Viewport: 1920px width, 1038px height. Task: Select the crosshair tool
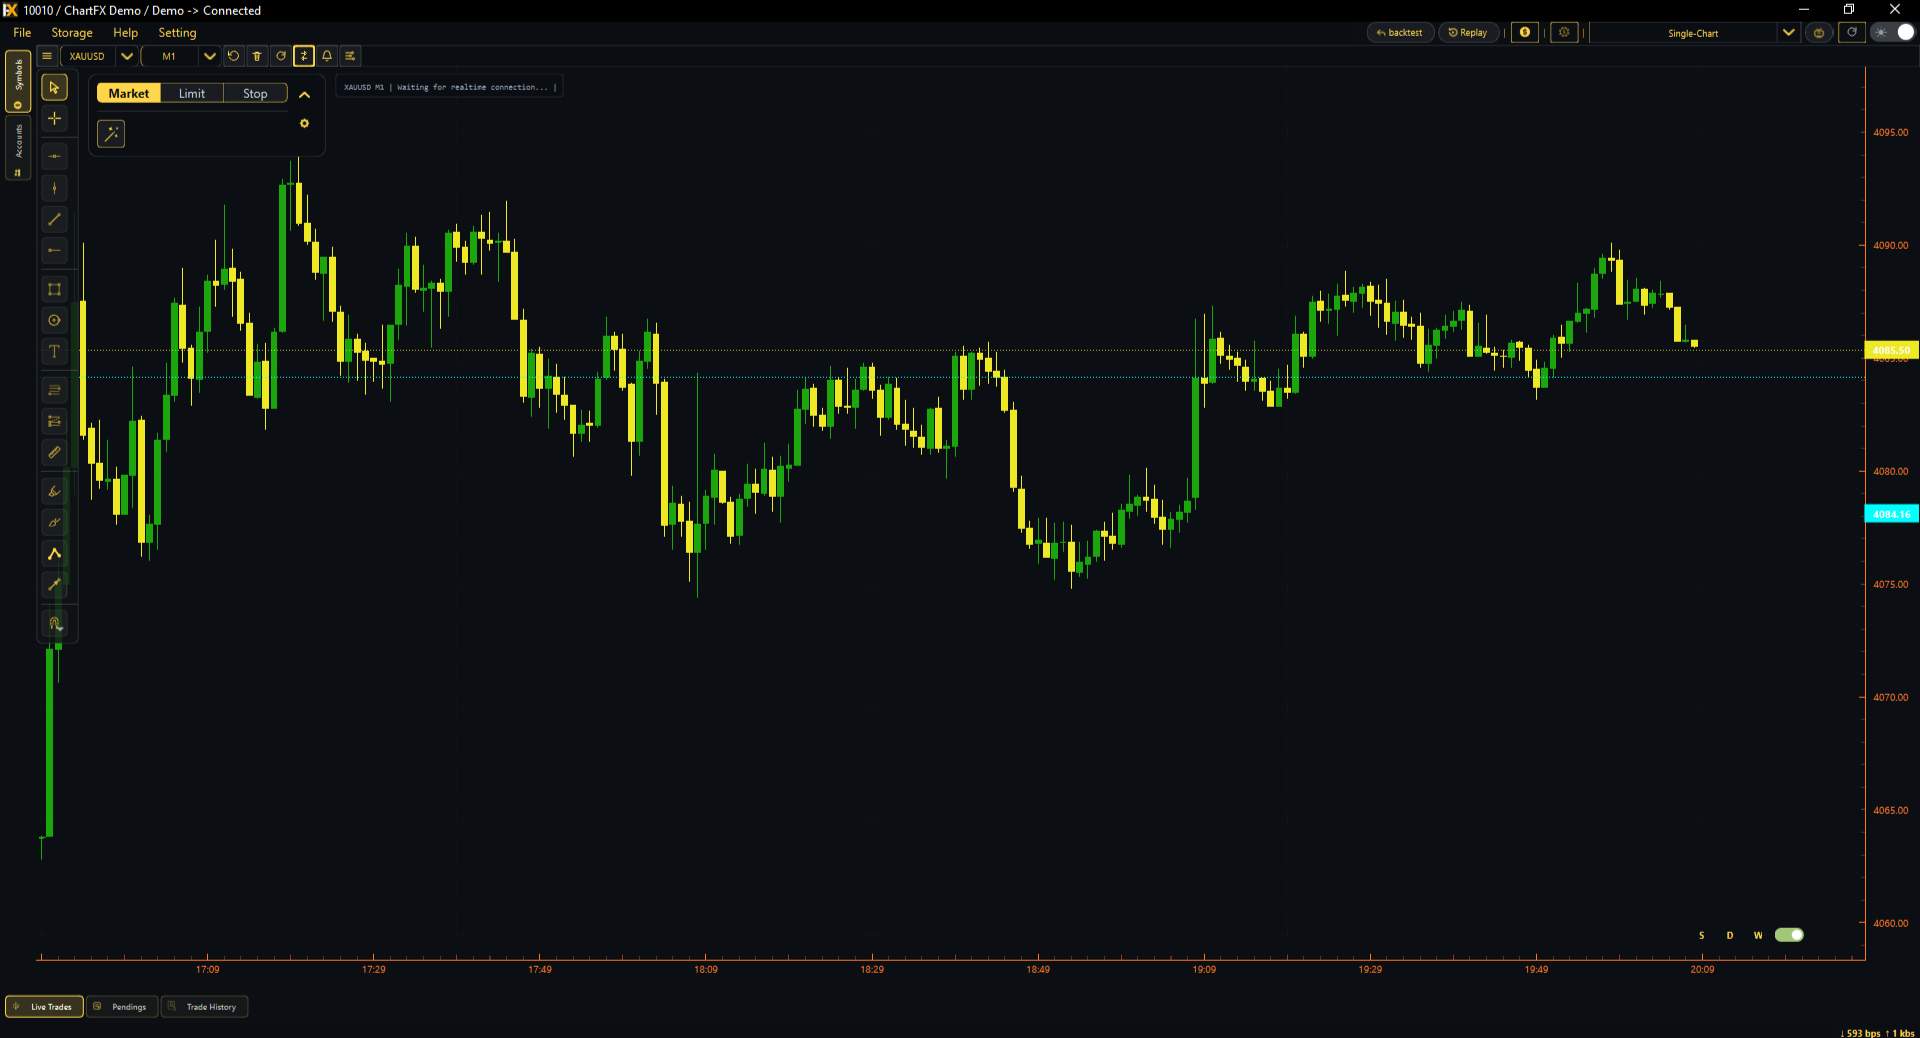point(55,118)
